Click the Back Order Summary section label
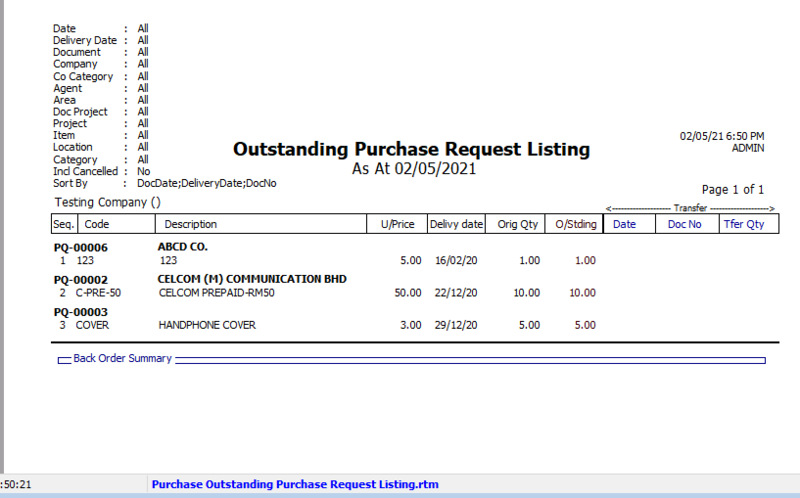800x498 pixels. 122,358
